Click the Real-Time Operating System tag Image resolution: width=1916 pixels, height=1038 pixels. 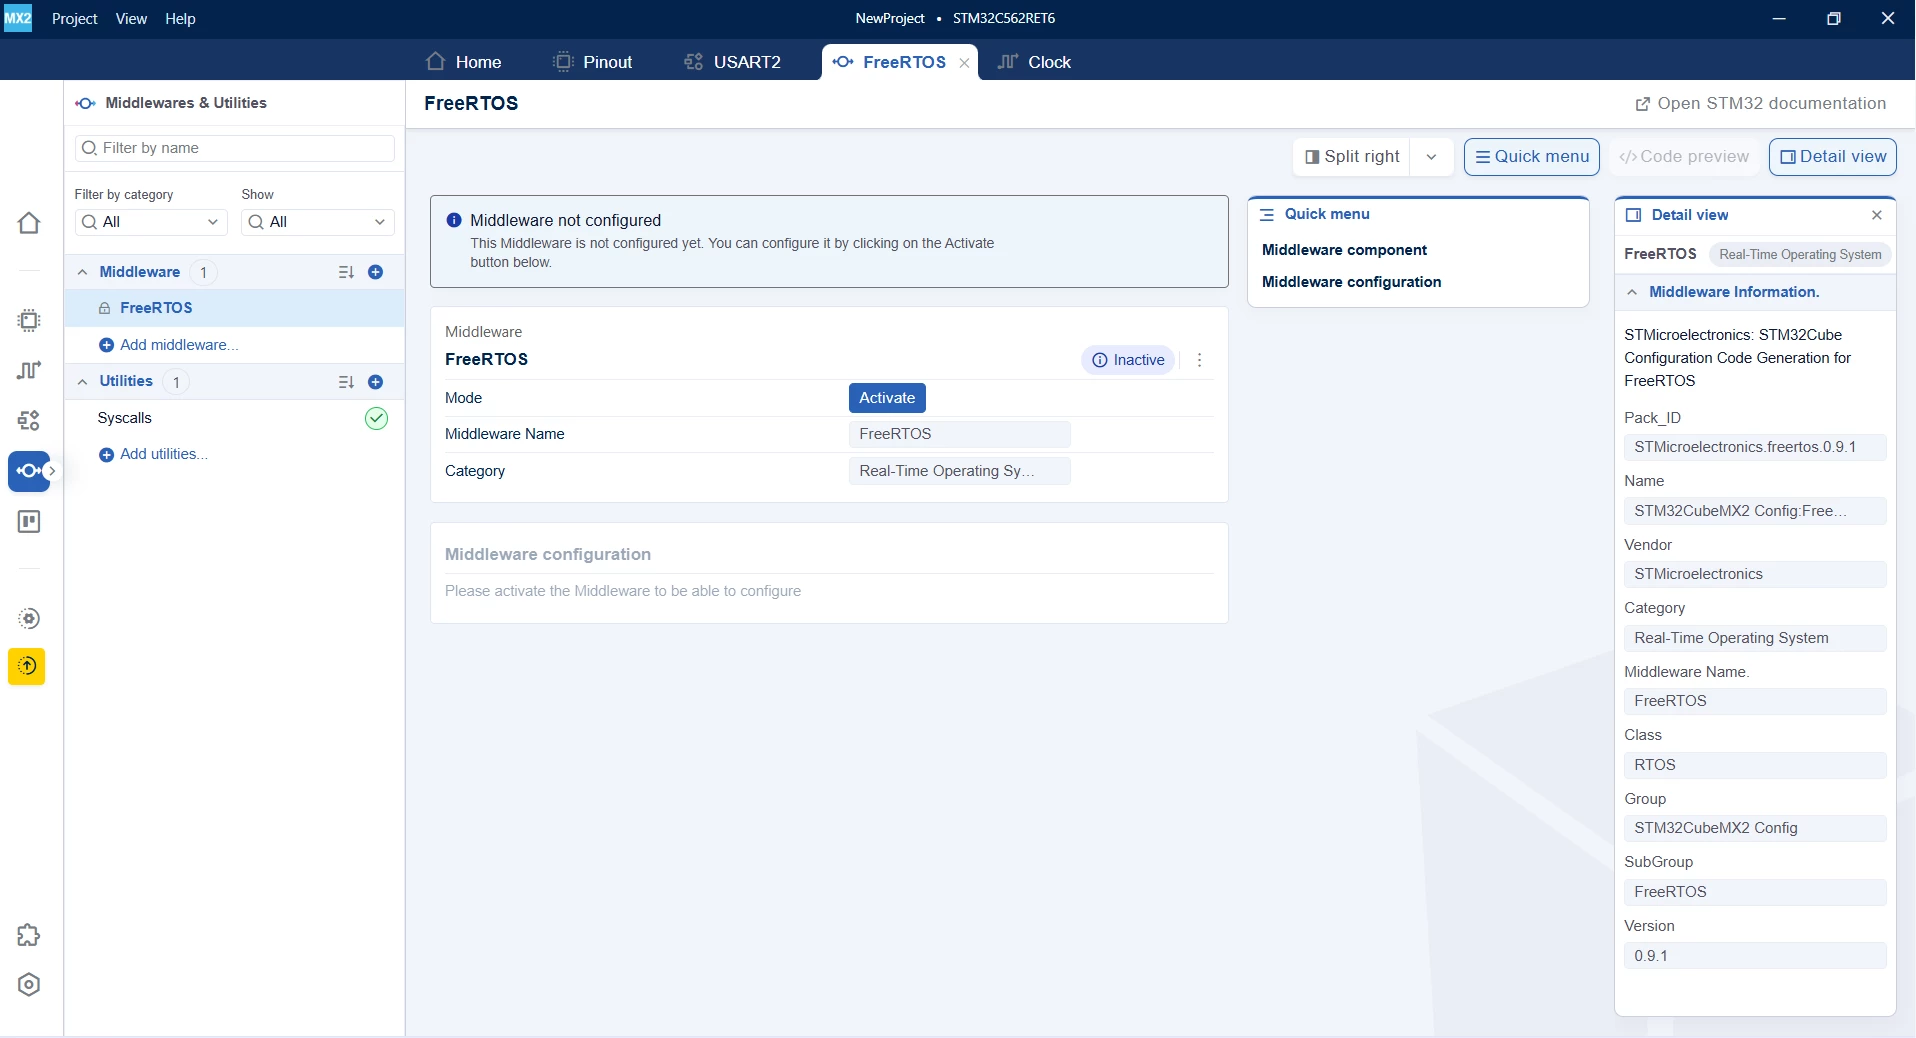(x=1800, y=255)
